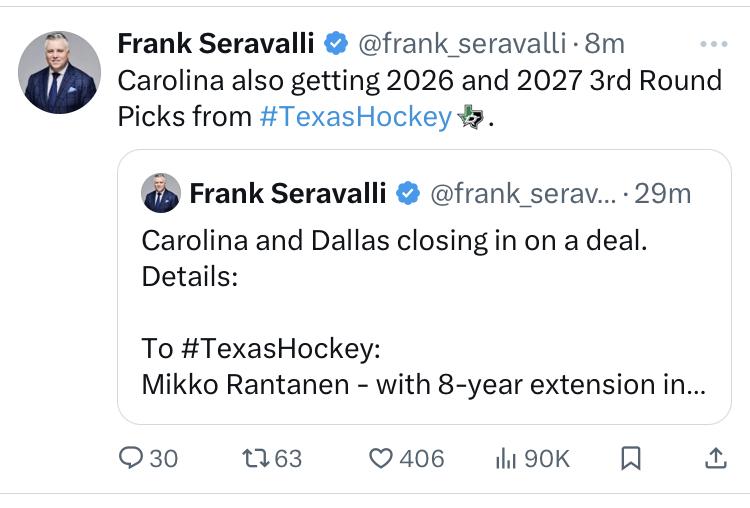750x508 pixels.
Task: Click the reply speech bubble icon
Action: point(132,458)
